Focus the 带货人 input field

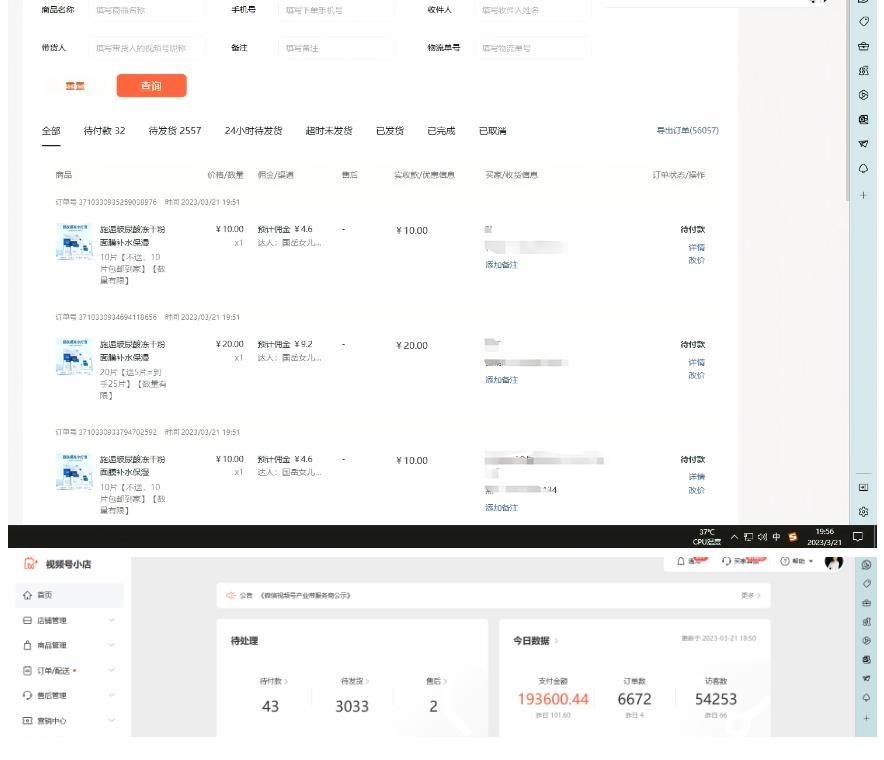coord(147,48)
